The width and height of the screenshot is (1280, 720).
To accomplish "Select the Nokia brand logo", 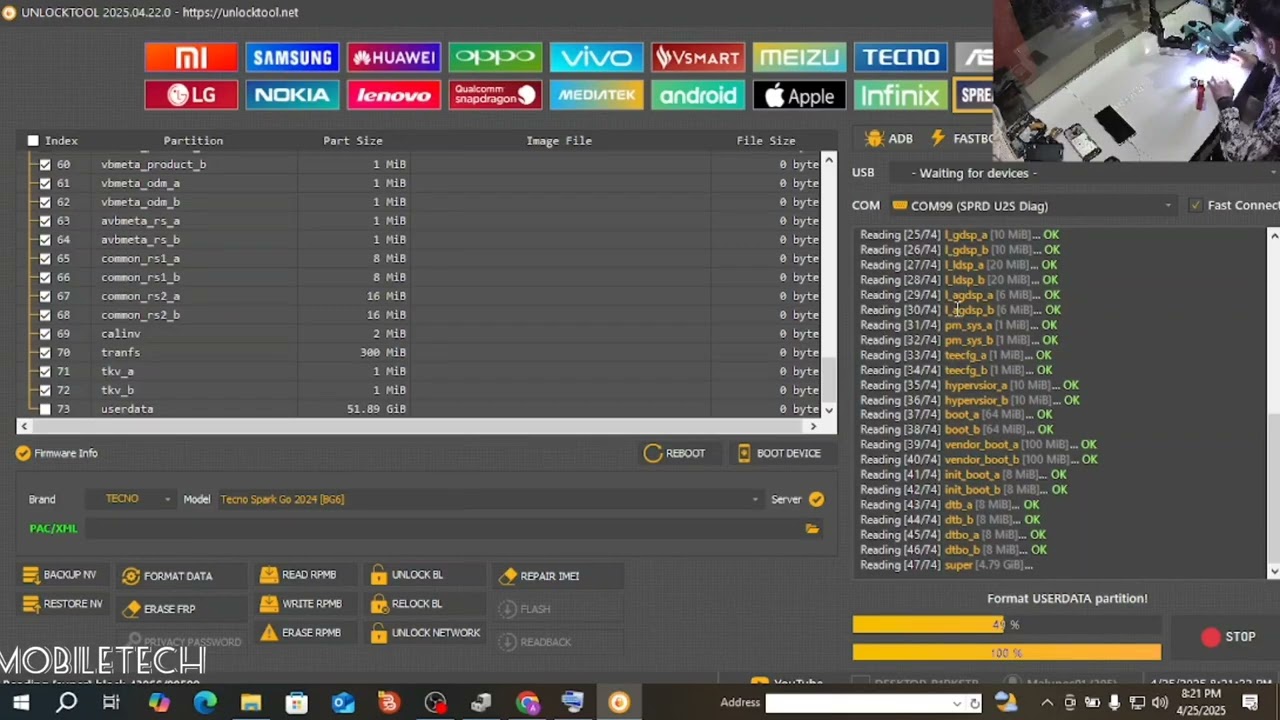I will tap(292, 95).
